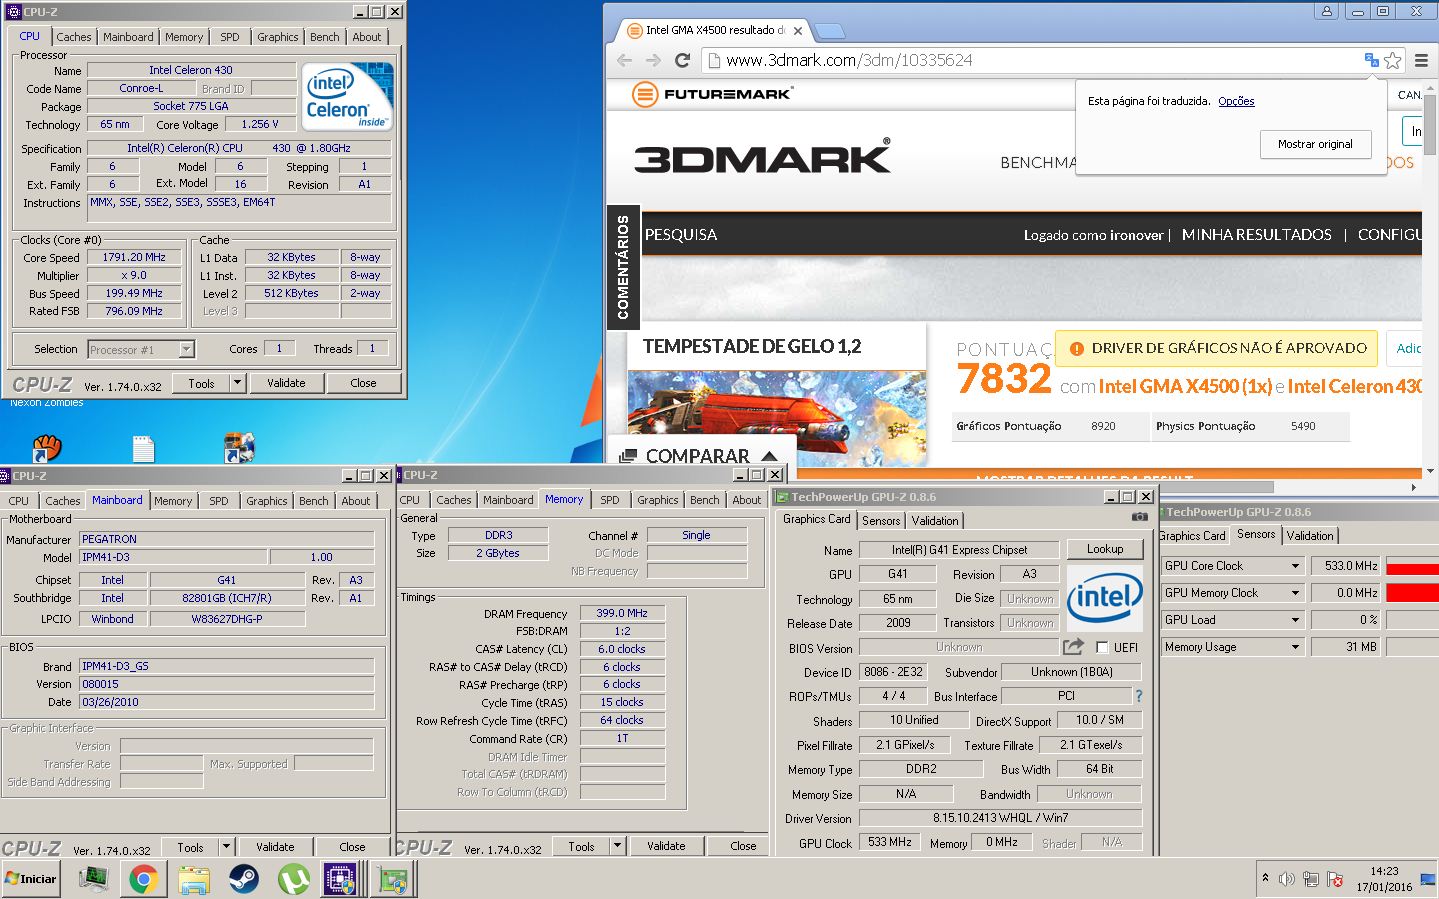
Task: Open the PESQUISA link on 3DMark
Action: tap(681, 235)
